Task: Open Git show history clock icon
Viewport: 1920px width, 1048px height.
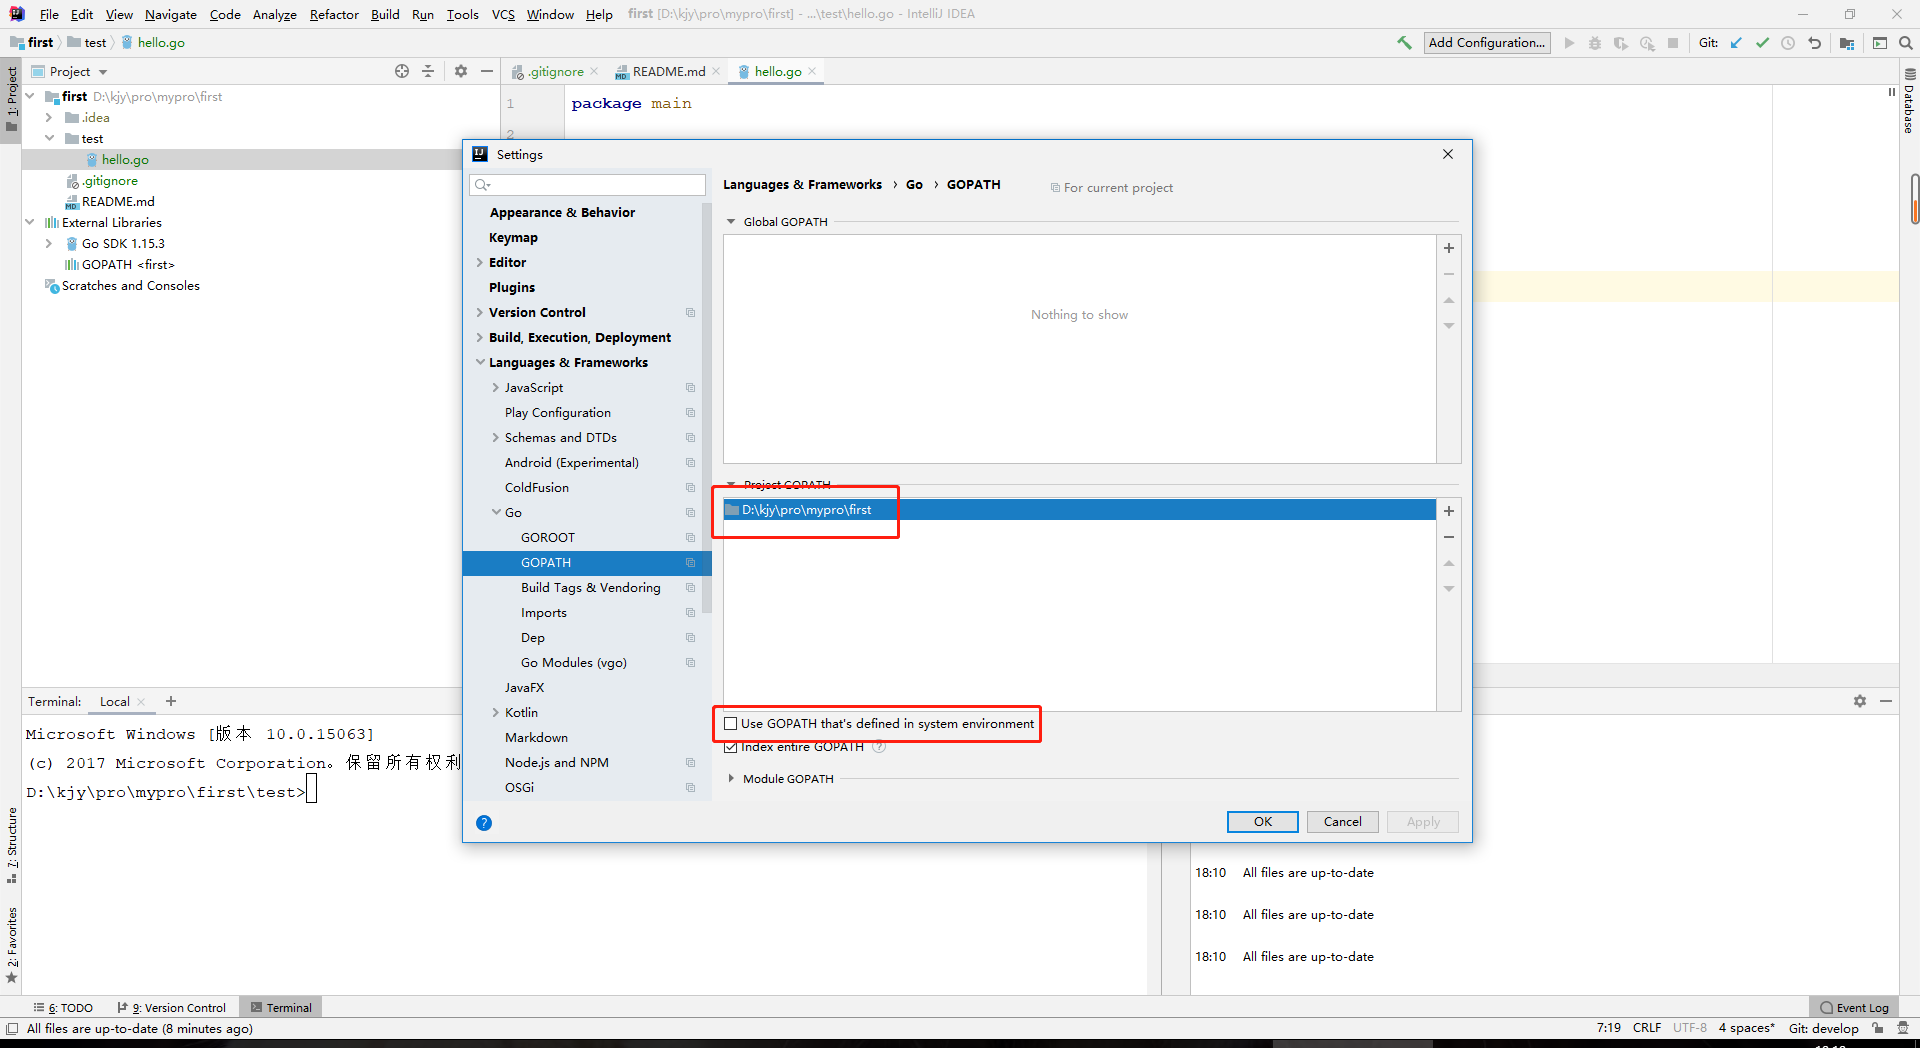Action: [x=1788, y=43]
